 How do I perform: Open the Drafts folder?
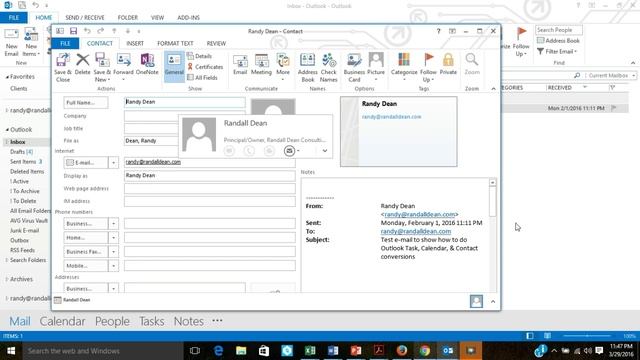coord(21,152)
